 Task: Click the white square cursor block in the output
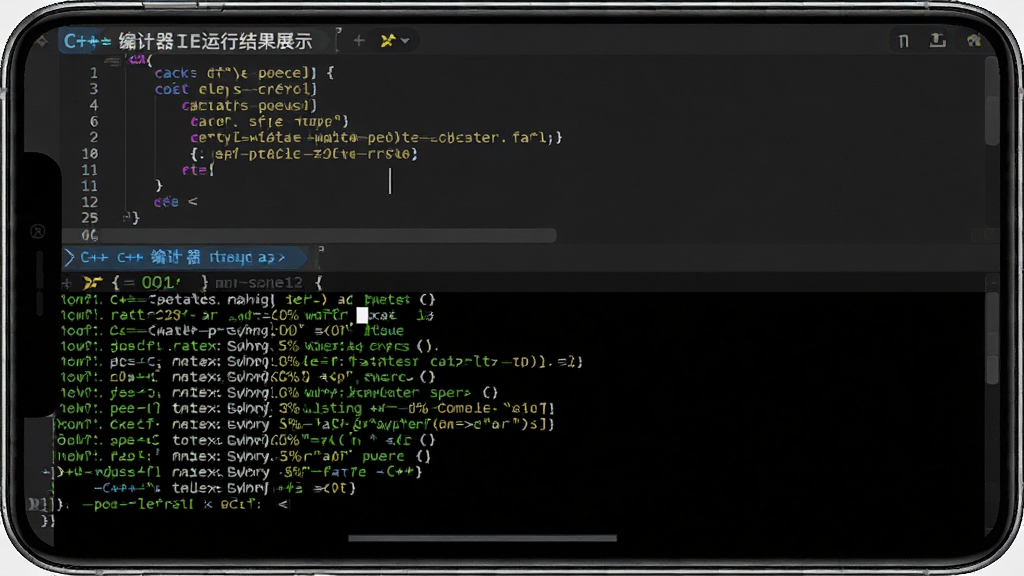[362, 315]
